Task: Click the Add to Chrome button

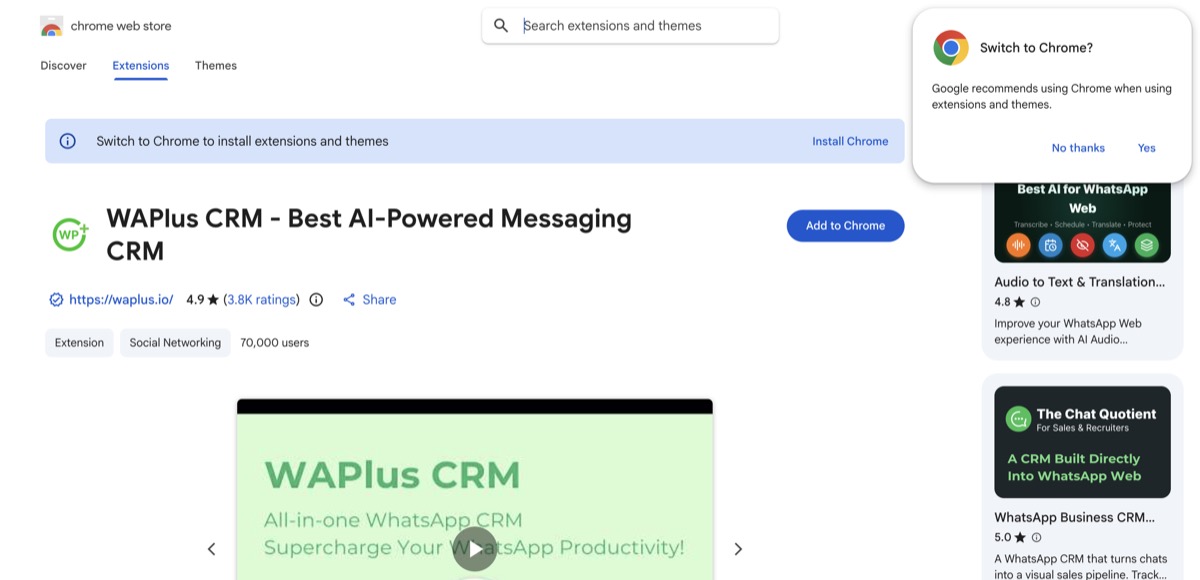Action: click(x=845, y=226)
